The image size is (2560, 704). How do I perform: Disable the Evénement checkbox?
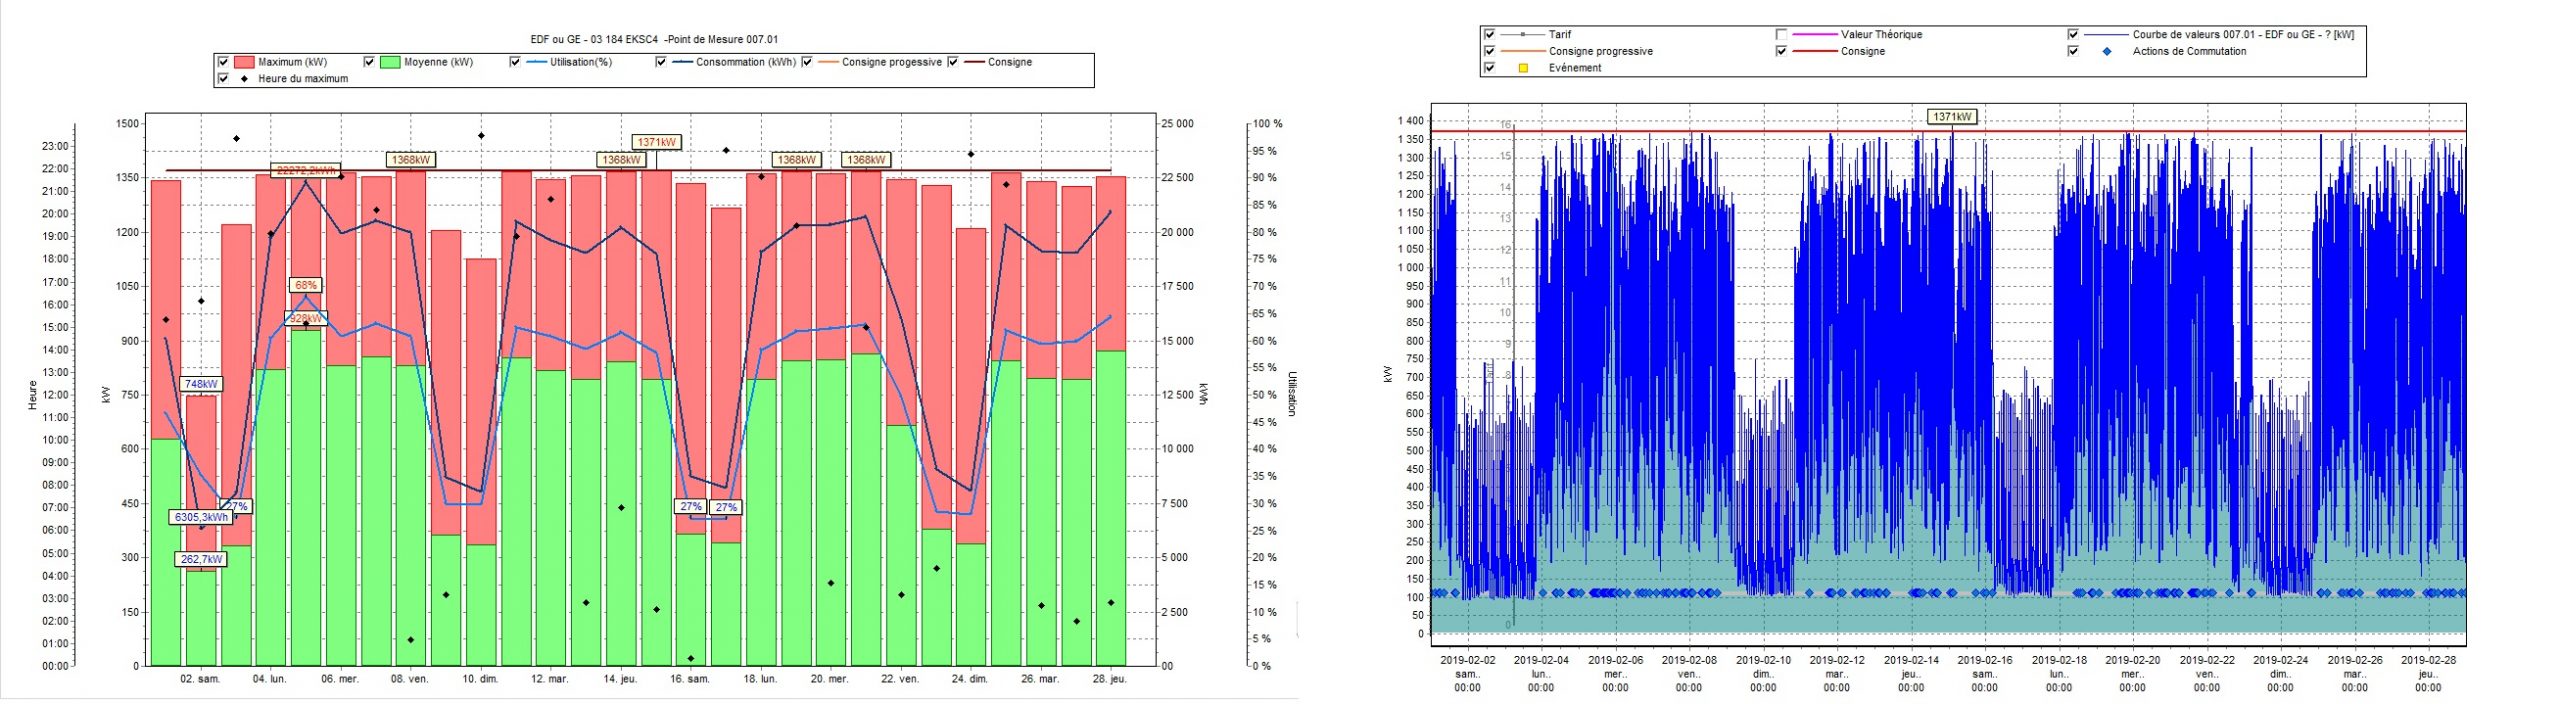pos(1490,68)
